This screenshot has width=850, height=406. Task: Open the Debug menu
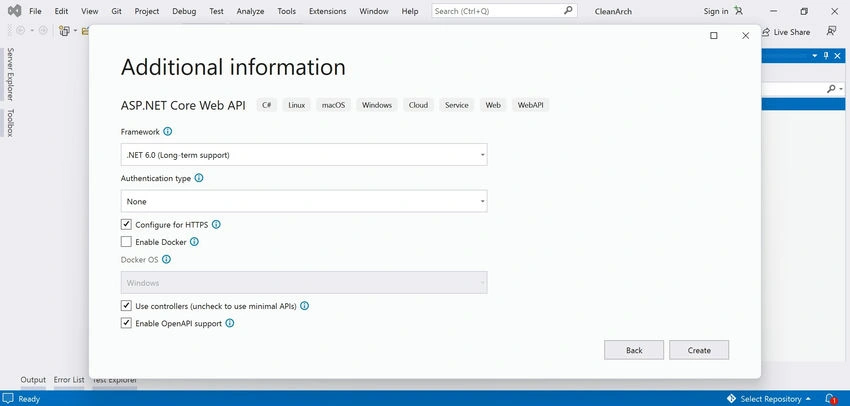coord(184,11)
